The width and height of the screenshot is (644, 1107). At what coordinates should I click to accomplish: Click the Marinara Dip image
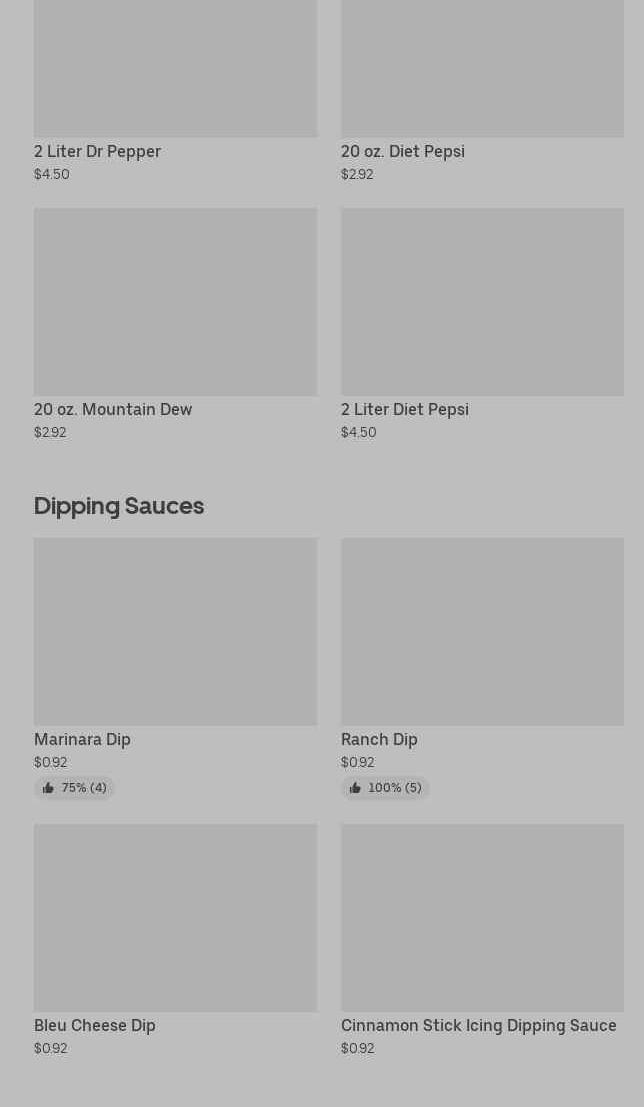point(175,631)
